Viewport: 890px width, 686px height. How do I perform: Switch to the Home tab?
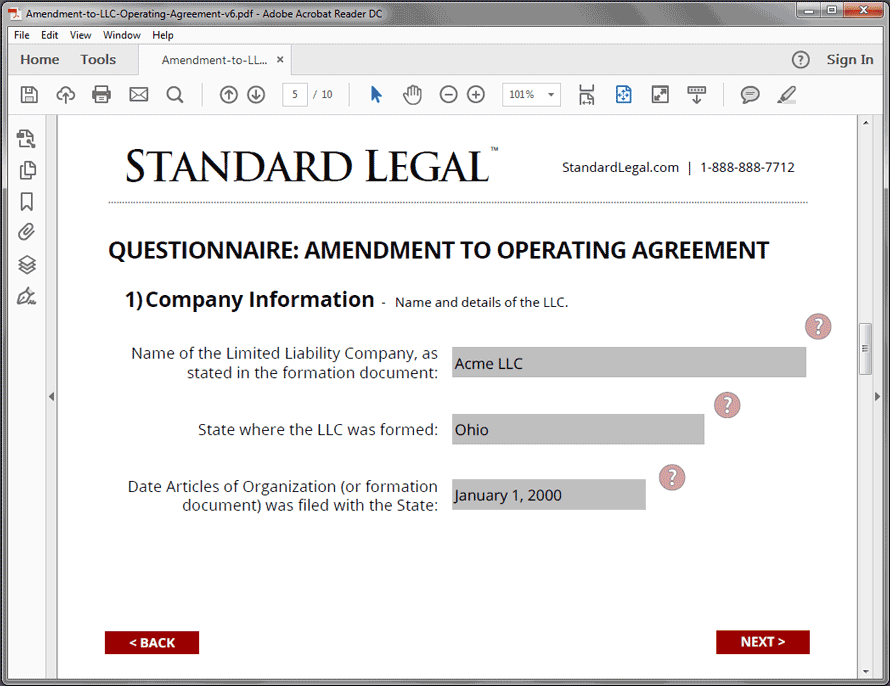[x=40, y=60]
